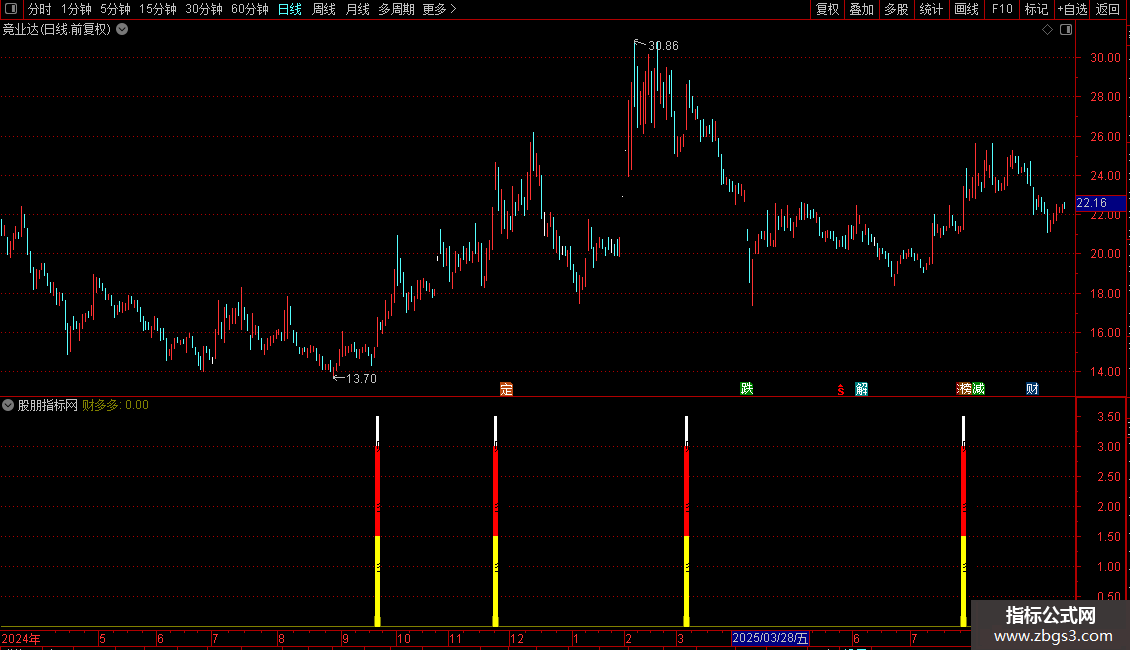This screenshot has width=1130, height=650.
Task: Click the blue 财 event marker
Action: coord(1032,389)
